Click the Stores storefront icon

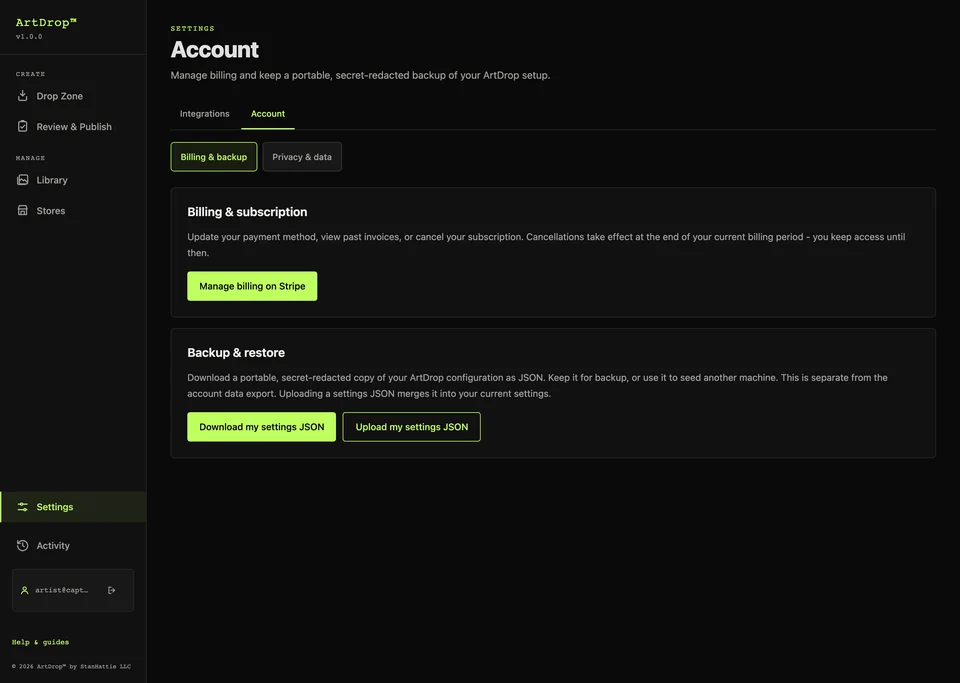(23, 210)
